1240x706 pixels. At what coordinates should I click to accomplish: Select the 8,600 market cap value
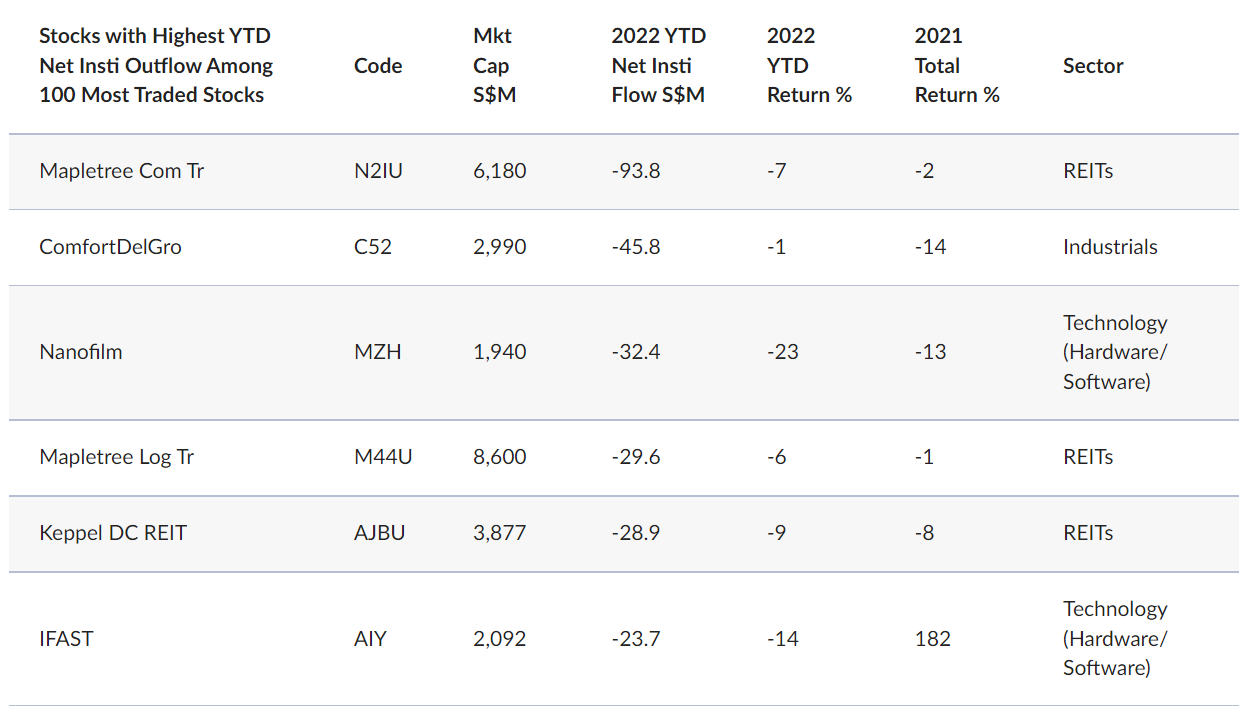pyautogui.click(x=499, y=457)
